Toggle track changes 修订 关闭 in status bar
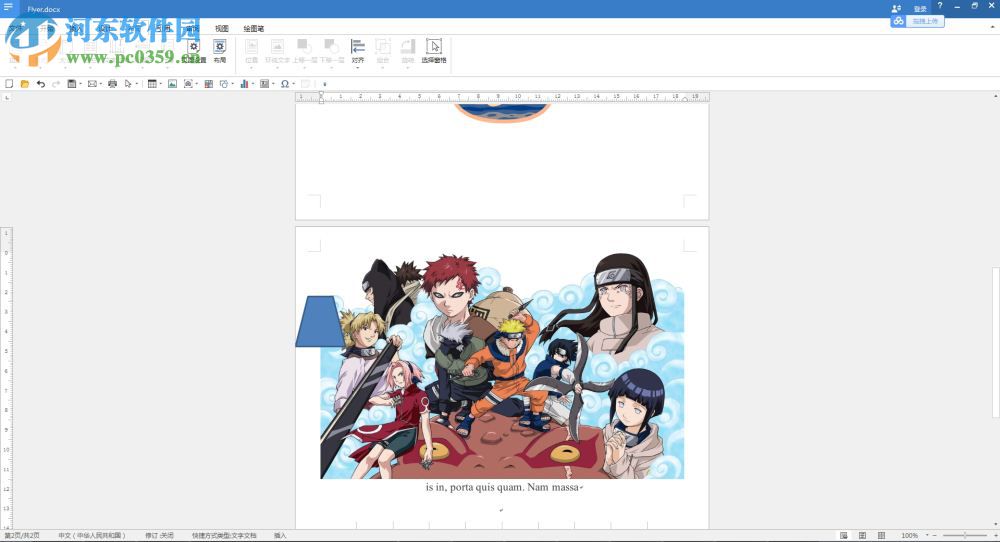Screen dimensions: 1000x542 point(159,536)
